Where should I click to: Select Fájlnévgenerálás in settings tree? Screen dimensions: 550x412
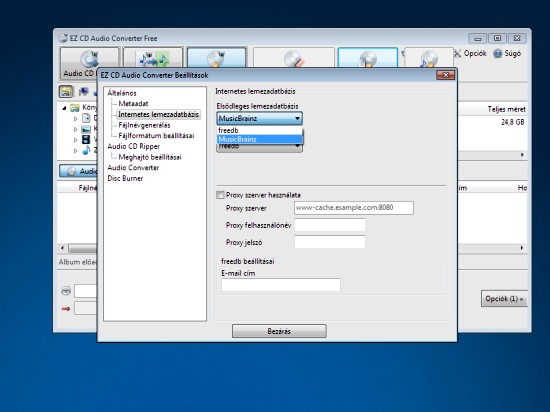coord(144,125)
